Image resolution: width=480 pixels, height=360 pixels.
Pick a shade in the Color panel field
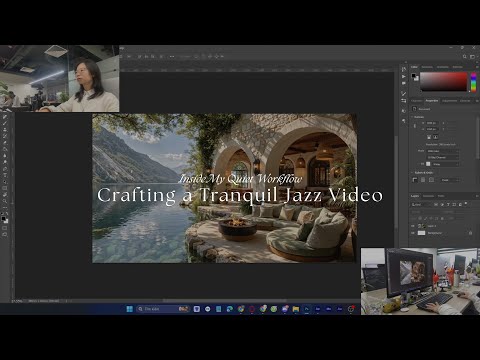tap(444, 81)
